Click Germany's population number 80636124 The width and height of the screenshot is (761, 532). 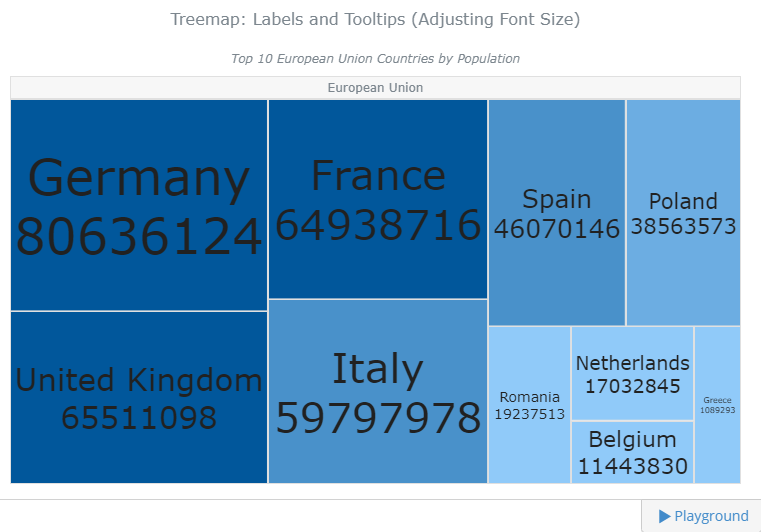pos(139,236)
